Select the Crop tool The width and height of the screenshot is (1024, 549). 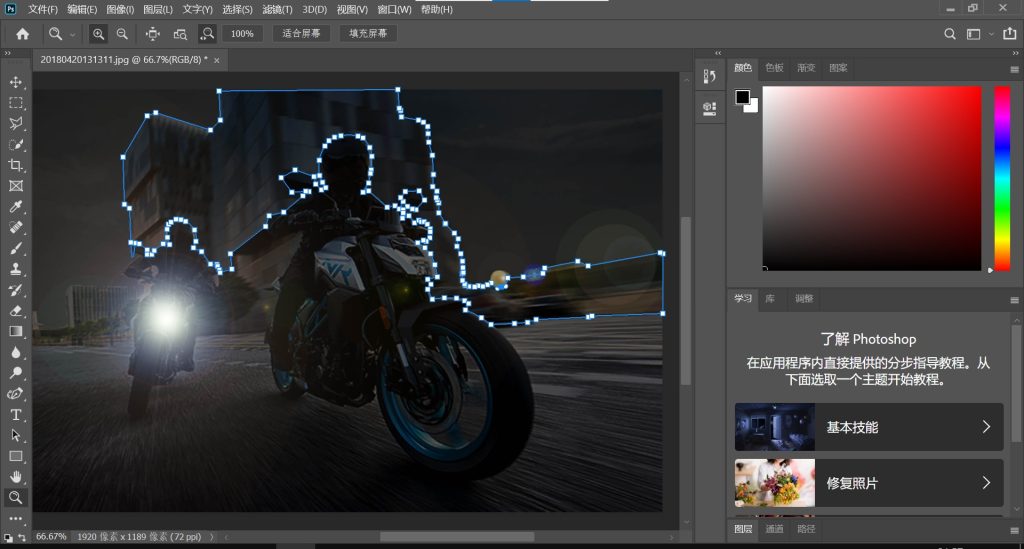pos(15,165)
